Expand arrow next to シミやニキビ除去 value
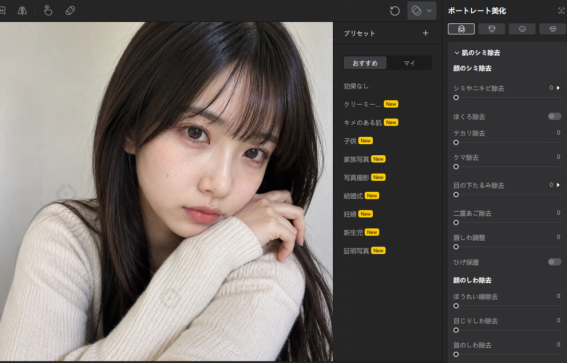 tap(558, 88)
